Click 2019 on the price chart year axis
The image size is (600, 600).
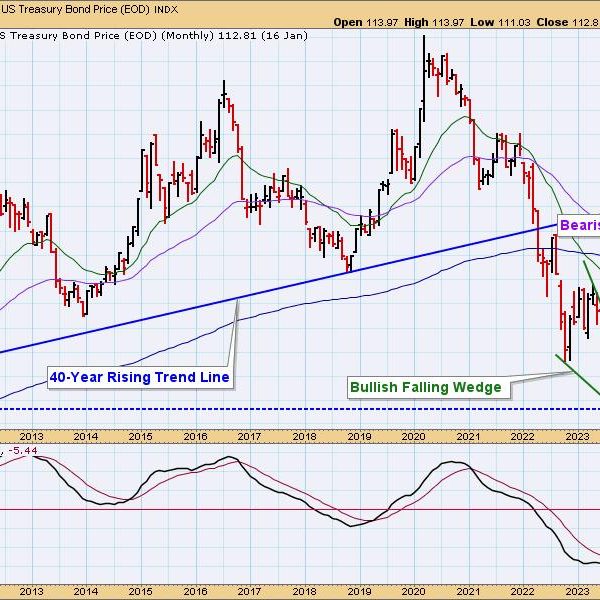point(359,436)
